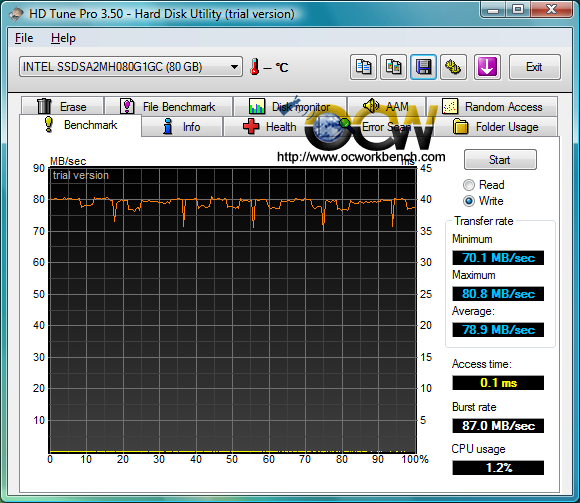The height and width of the screenshot is (503, 580).
Task: Click the Maximum value 80.8 MB/sec
Action: click(x=498, y=294)
